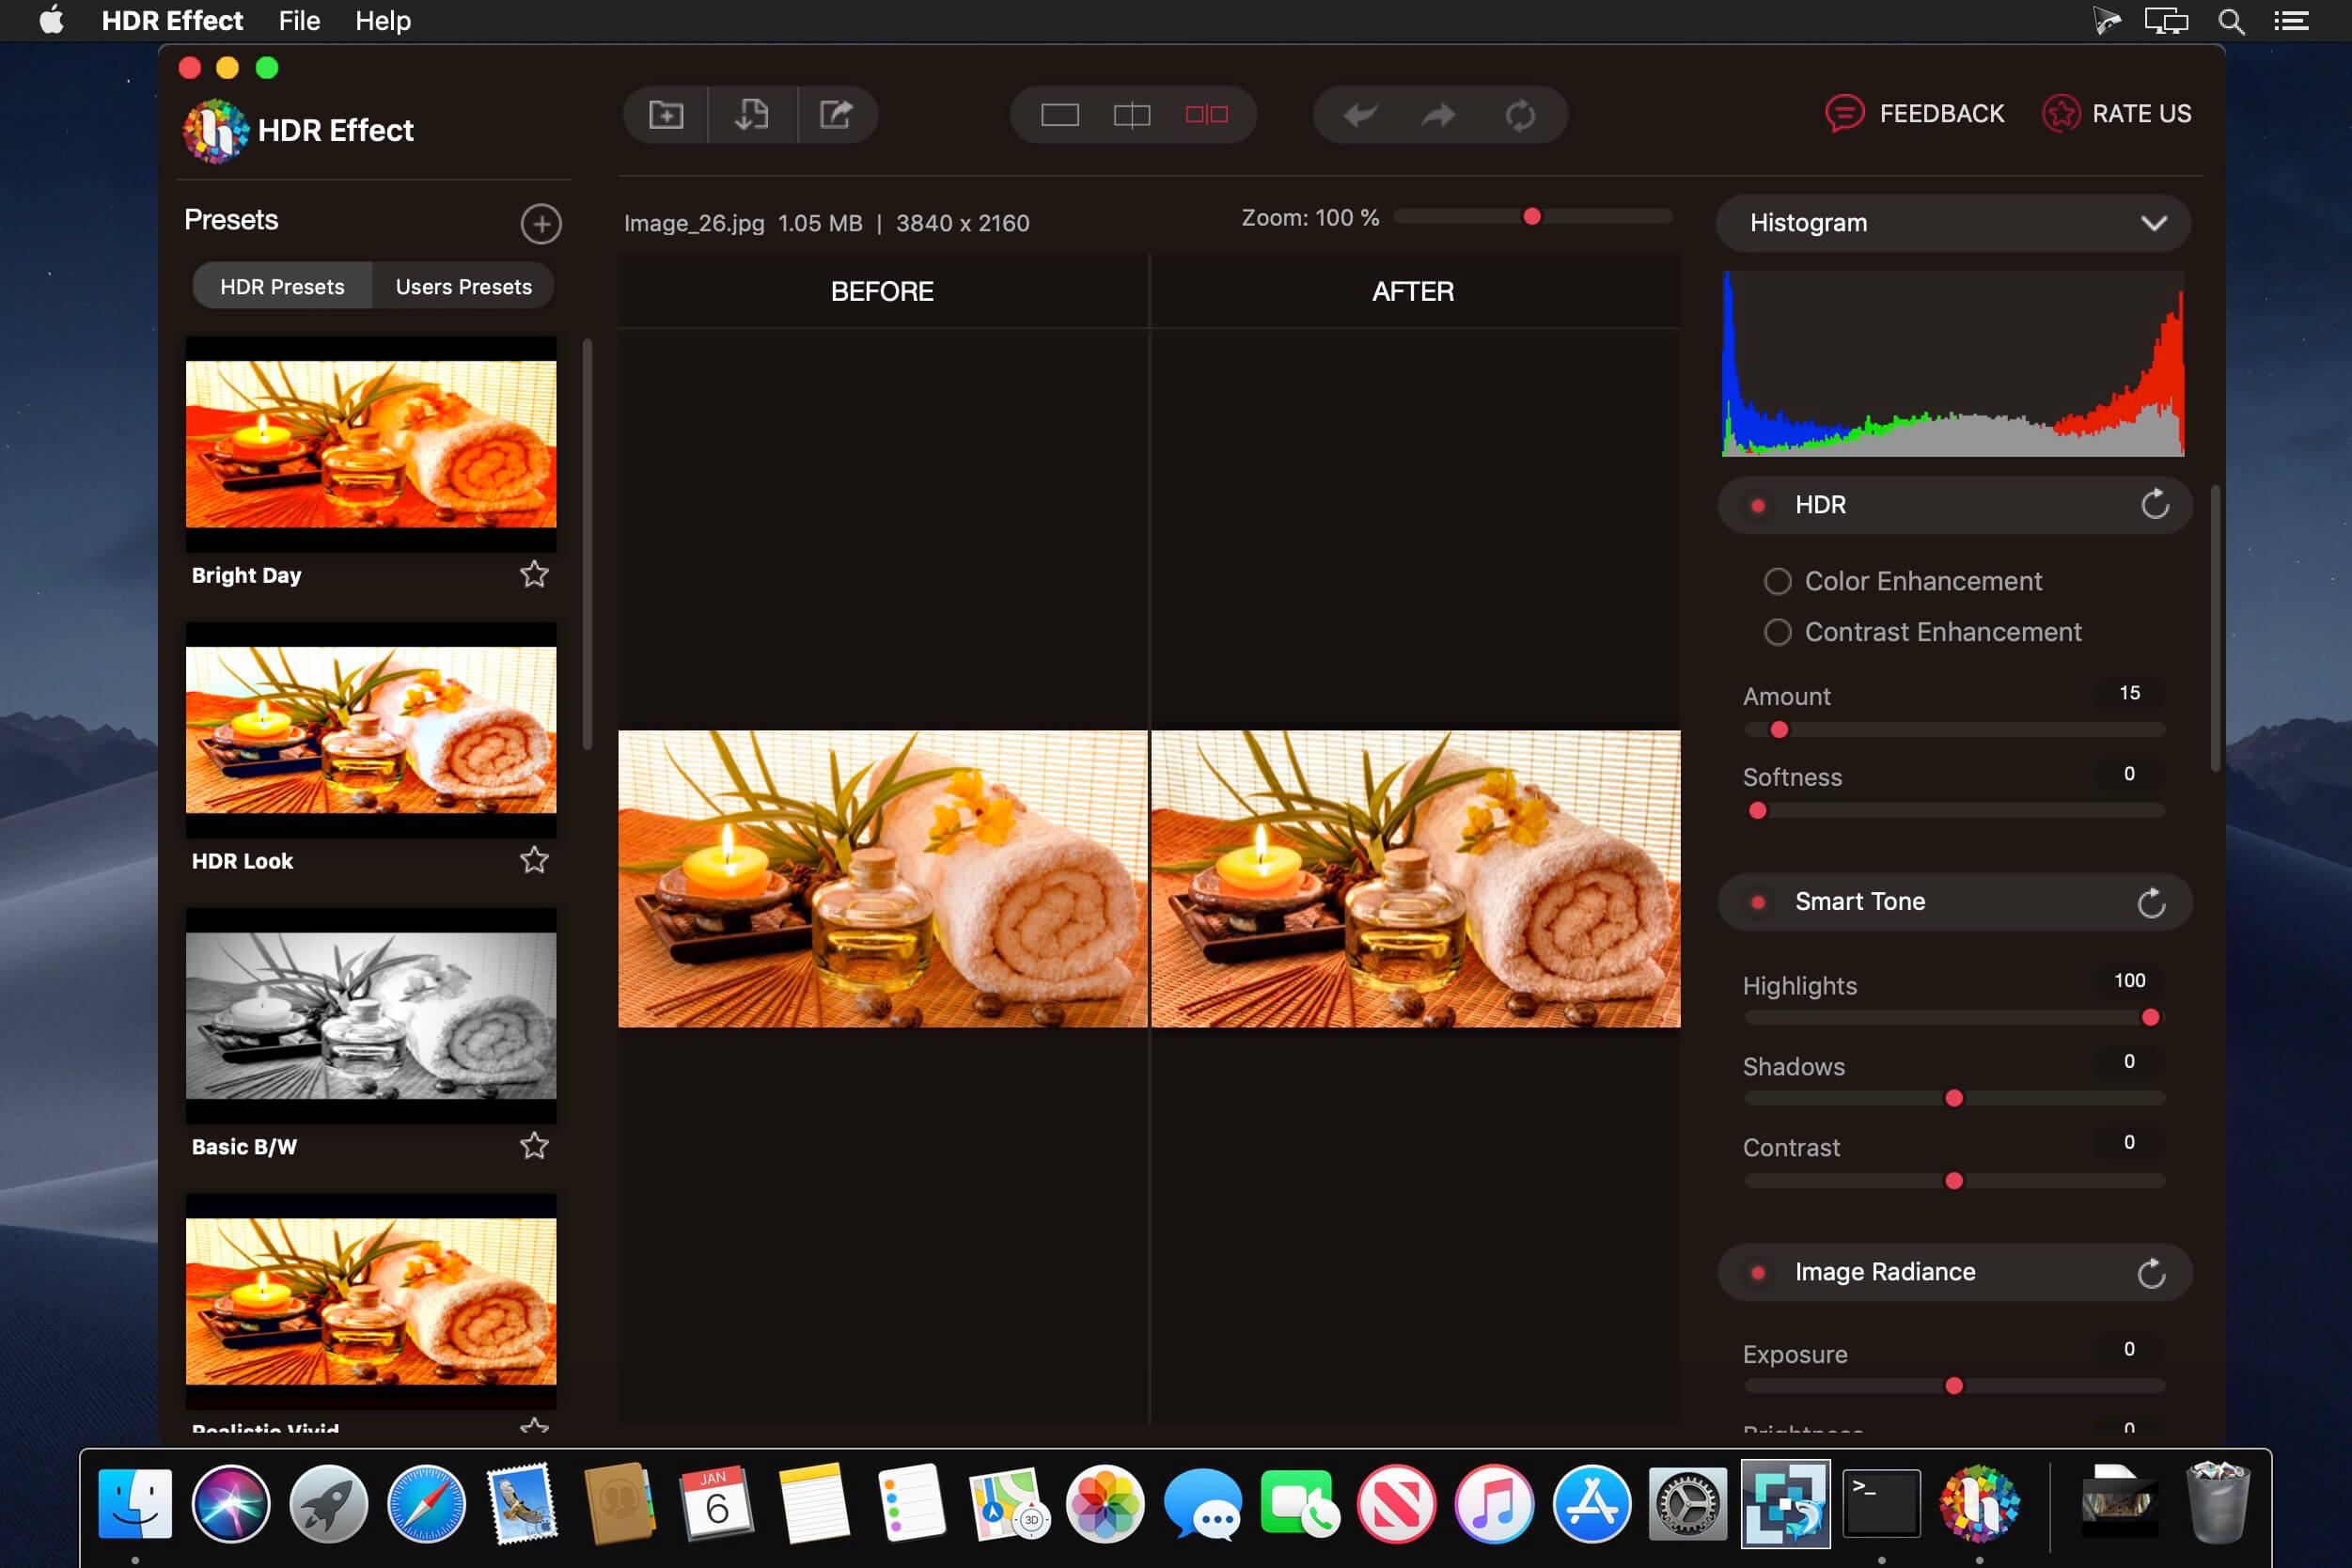Screen dimensions: 2352x1568
Task: Click the Highlights value field 100
Action: click(2129, 981)
